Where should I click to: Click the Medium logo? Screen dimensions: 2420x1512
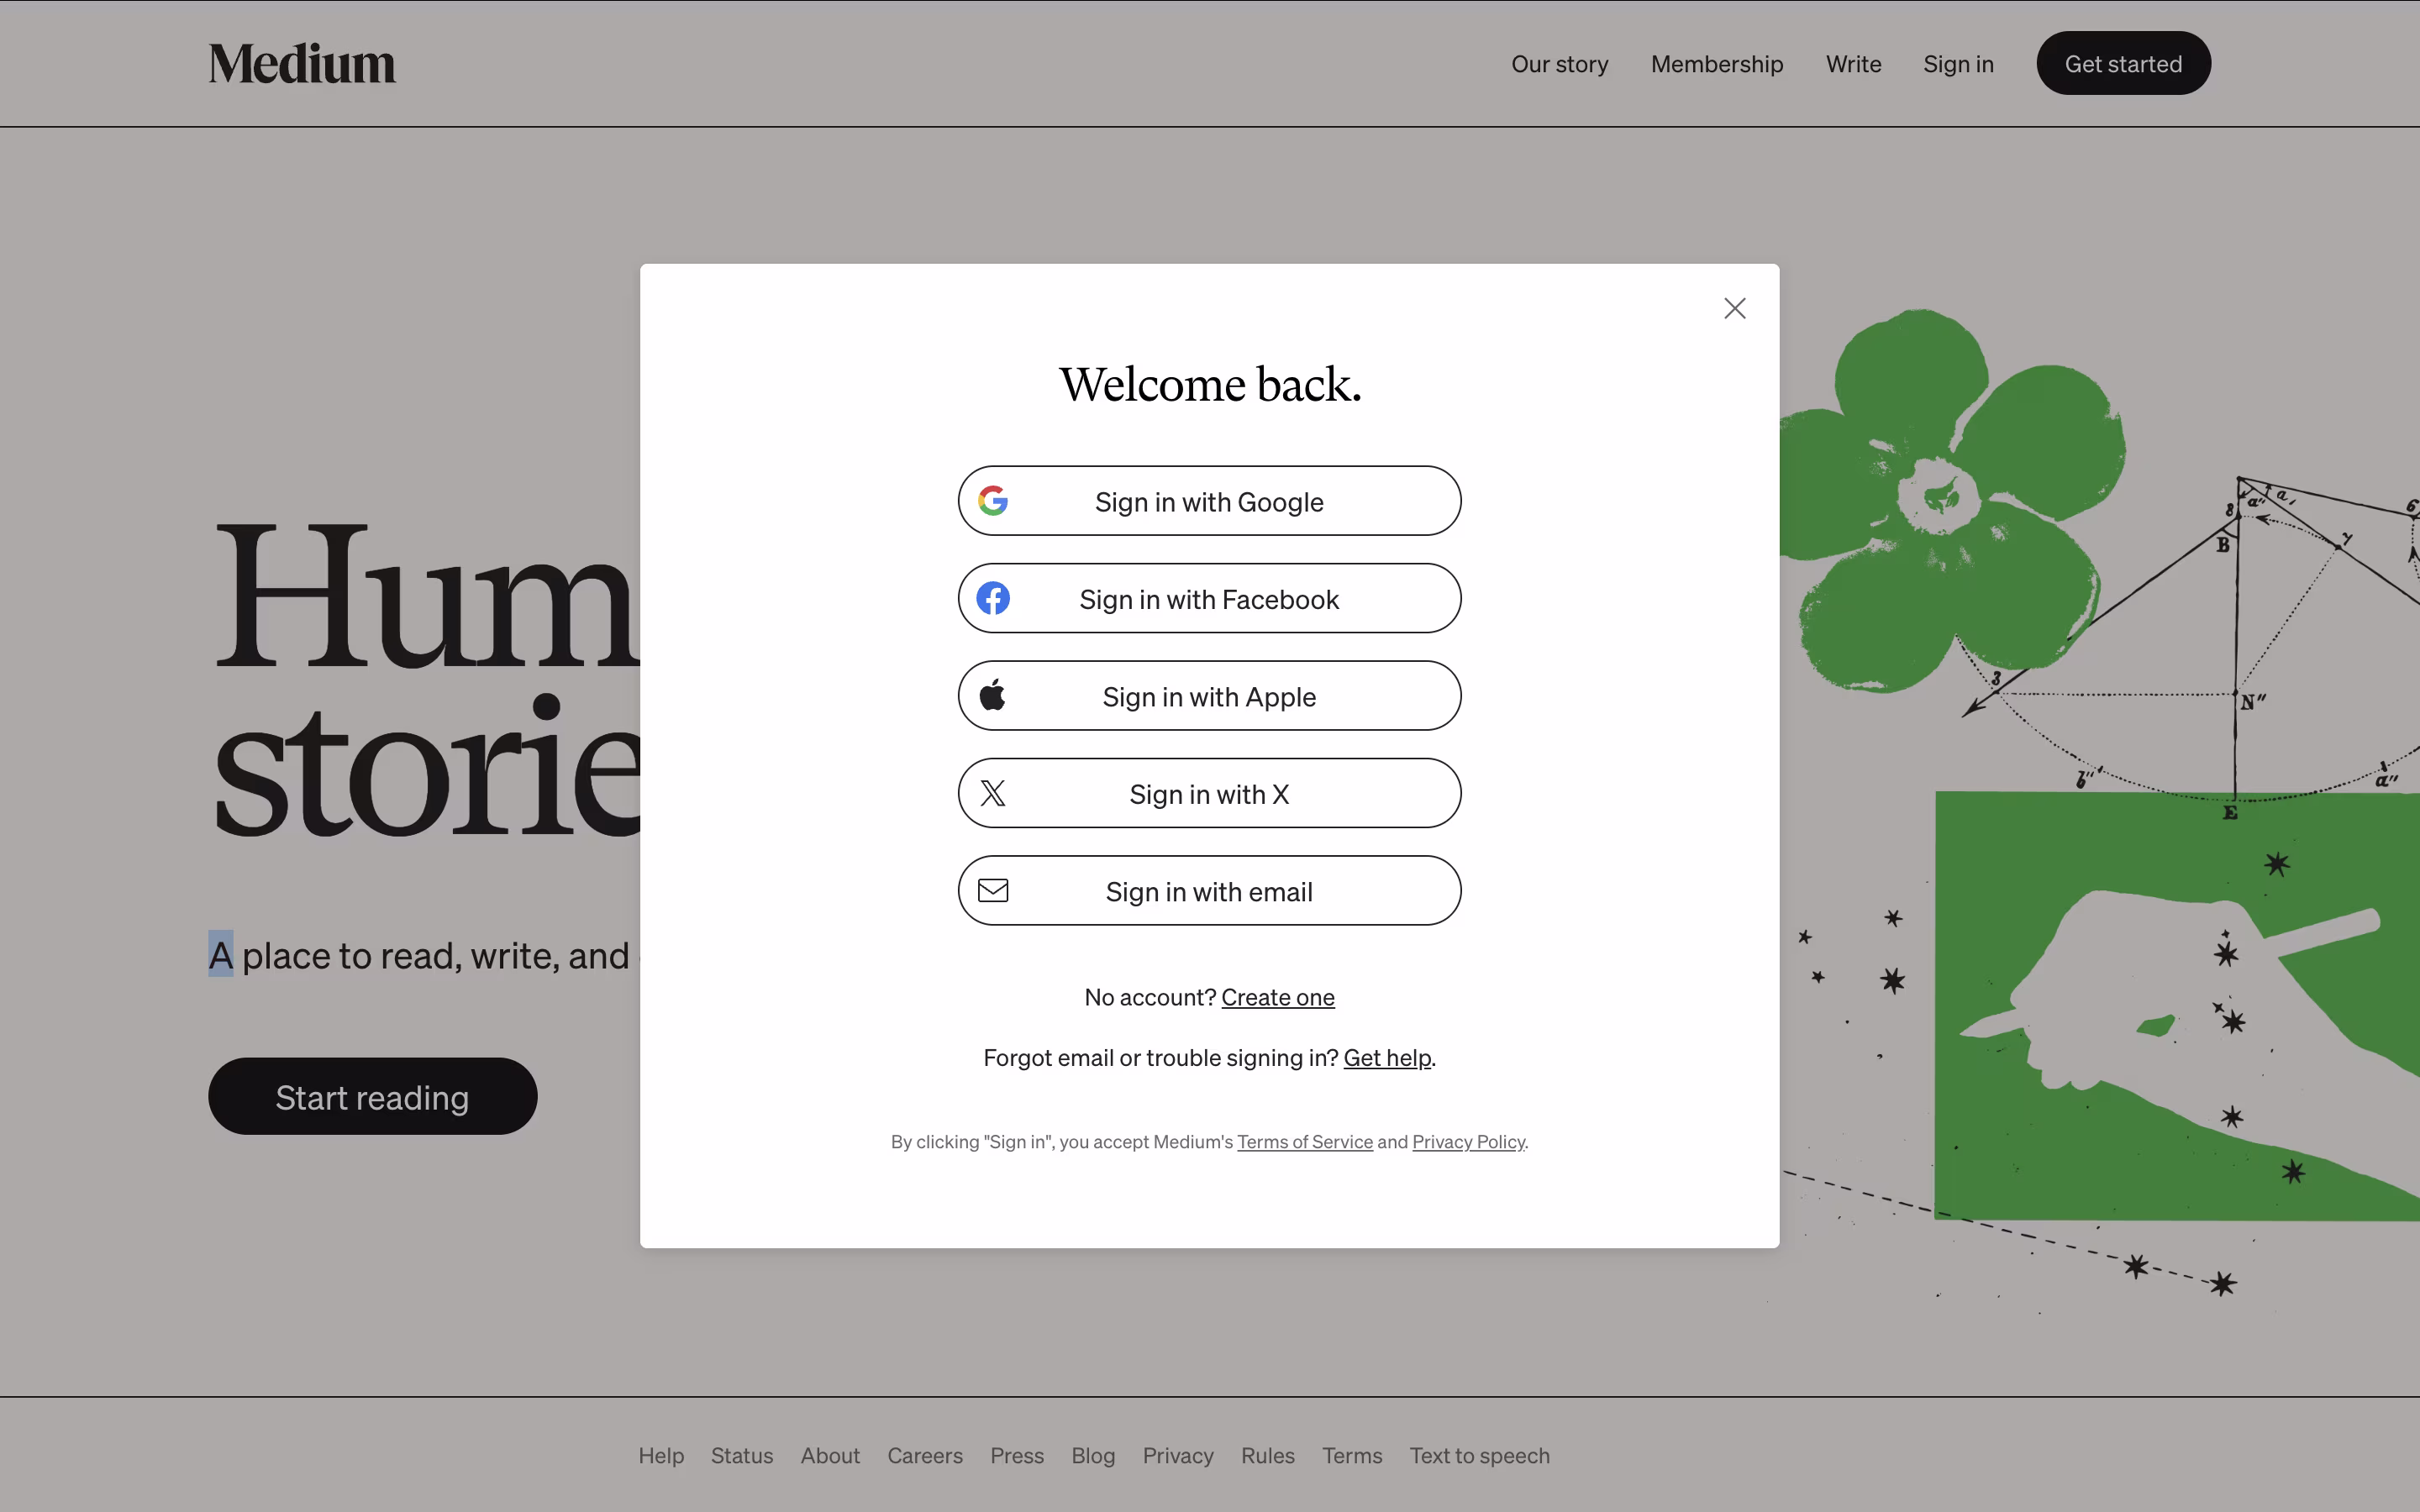point(301,64)
